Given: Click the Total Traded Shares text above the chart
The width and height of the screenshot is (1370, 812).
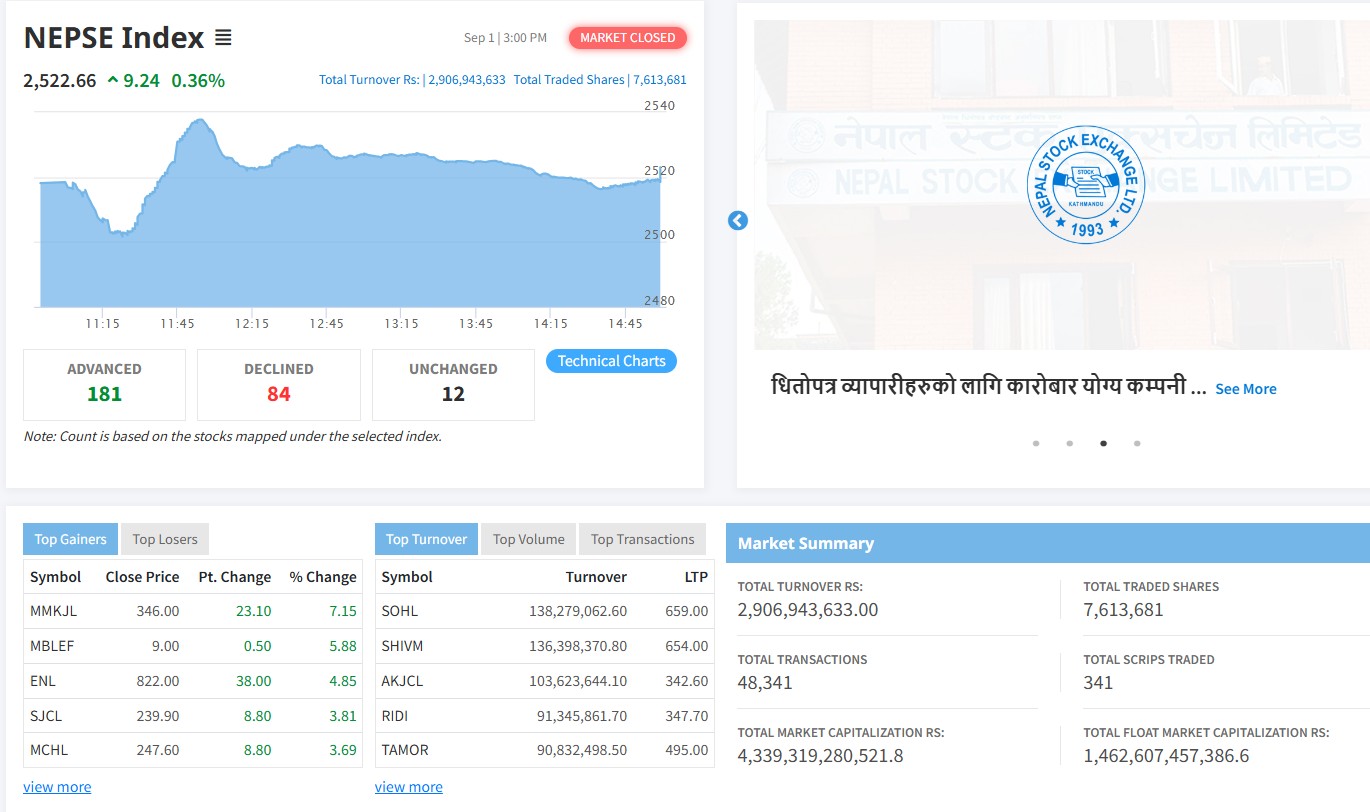Looking at the screenshot, I should [600, 80].
